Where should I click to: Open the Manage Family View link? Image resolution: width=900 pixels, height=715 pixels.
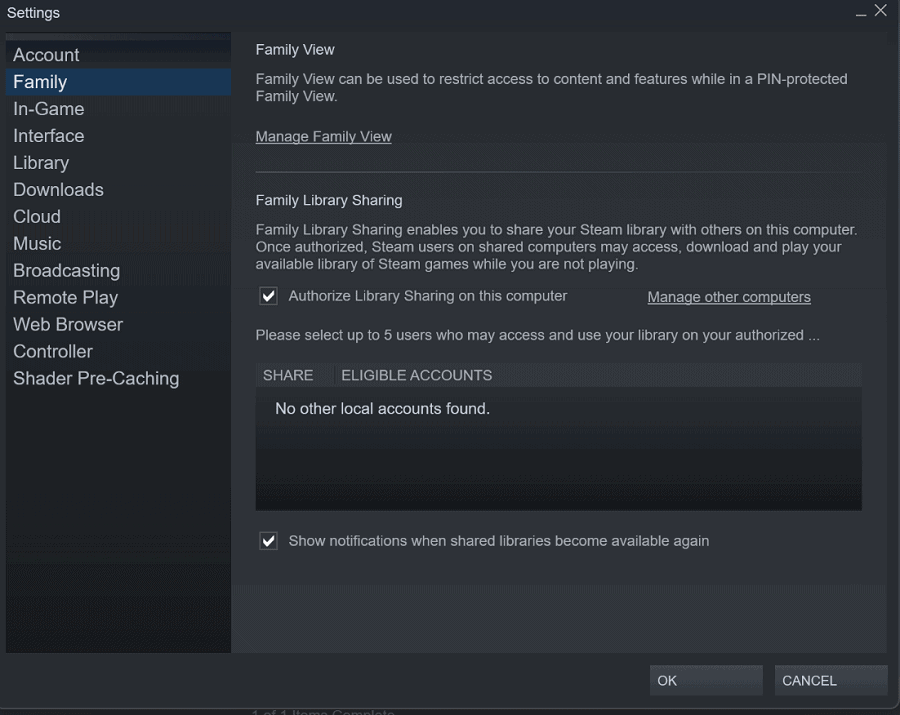(x=324, y=137)
